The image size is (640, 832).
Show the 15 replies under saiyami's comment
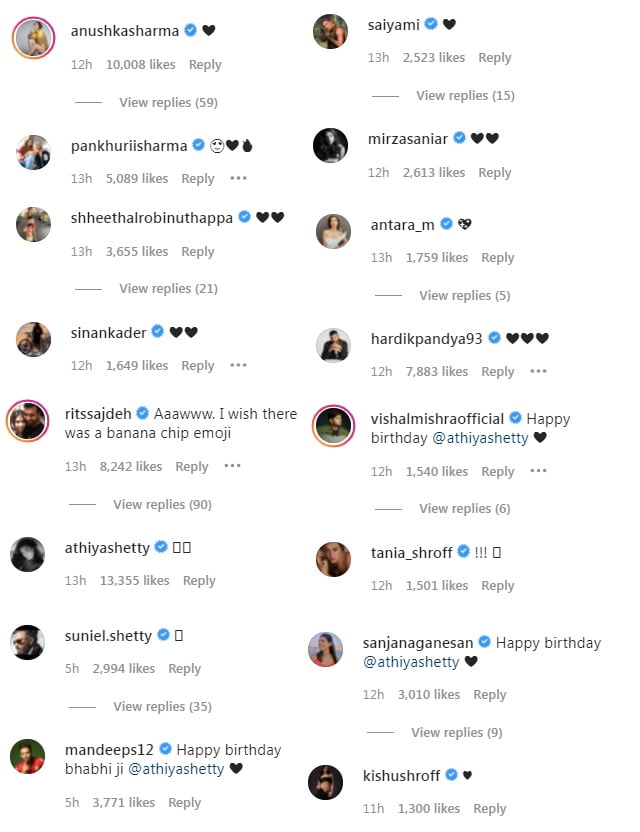[x=465, y=96]
